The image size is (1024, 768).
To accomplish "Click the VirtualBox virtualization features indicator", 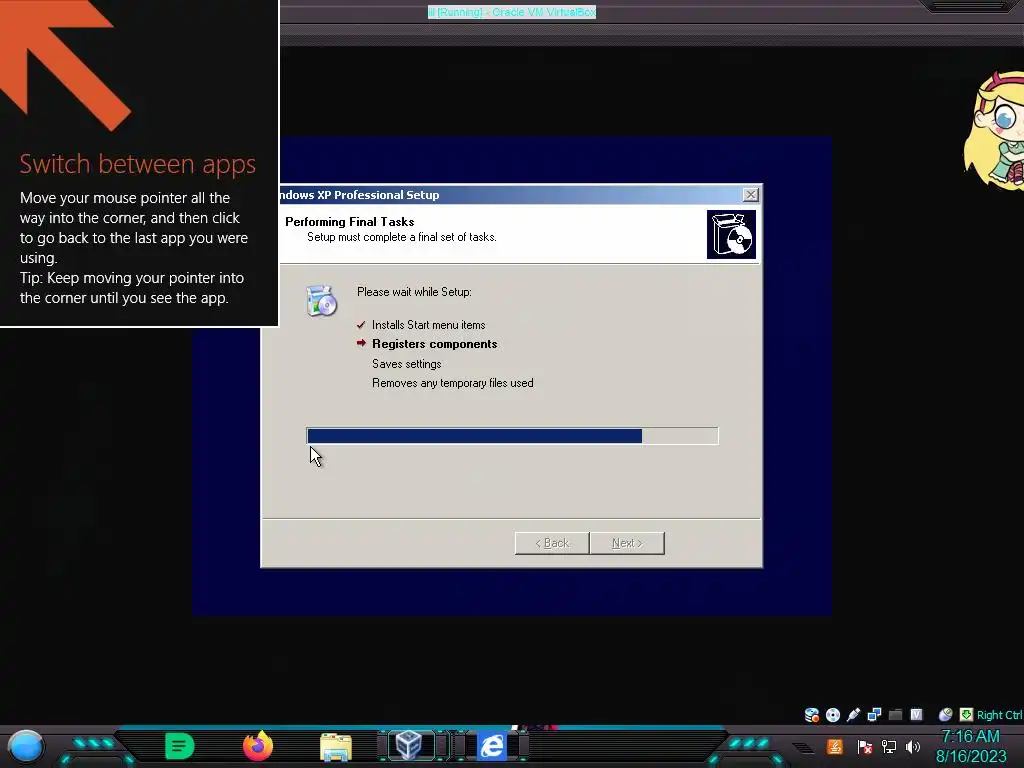I will click(x=916, y=714).
